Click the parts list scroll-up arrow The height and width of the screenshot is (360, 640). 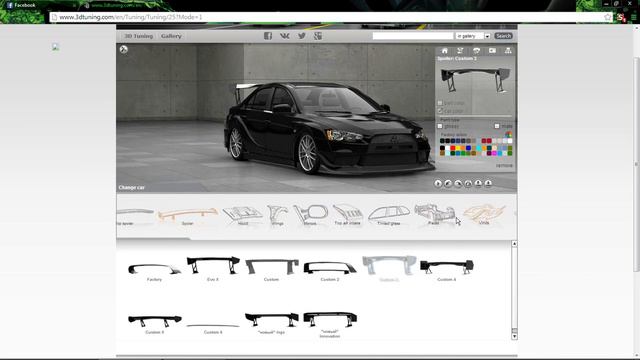point(514,244)
